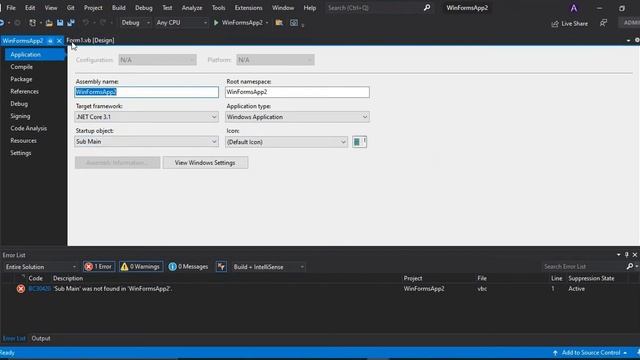
Task: Click the Live Share button label
Action: (575, 24)
